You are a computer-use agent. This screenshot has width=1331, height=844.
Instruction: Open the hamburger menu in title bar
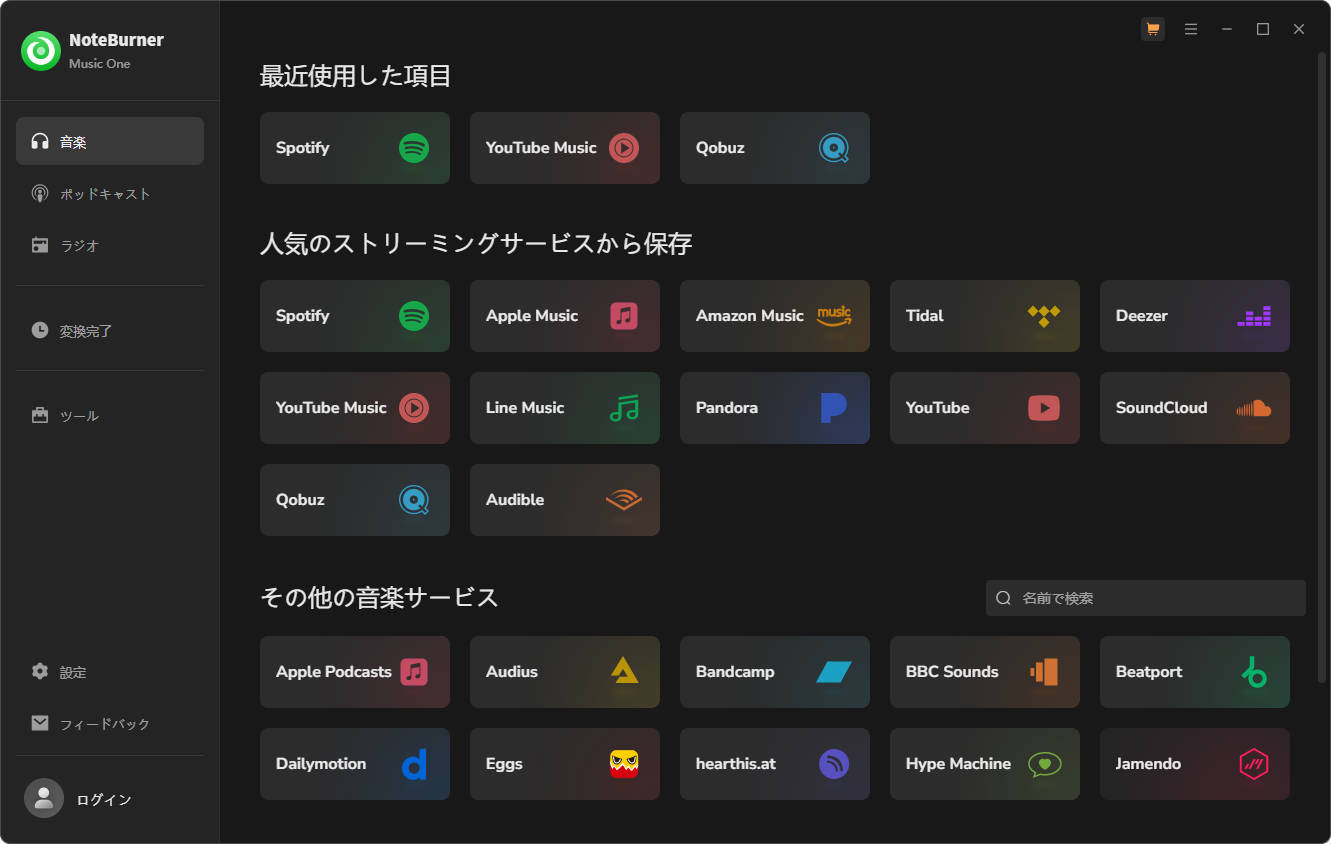click(1191, 29)
